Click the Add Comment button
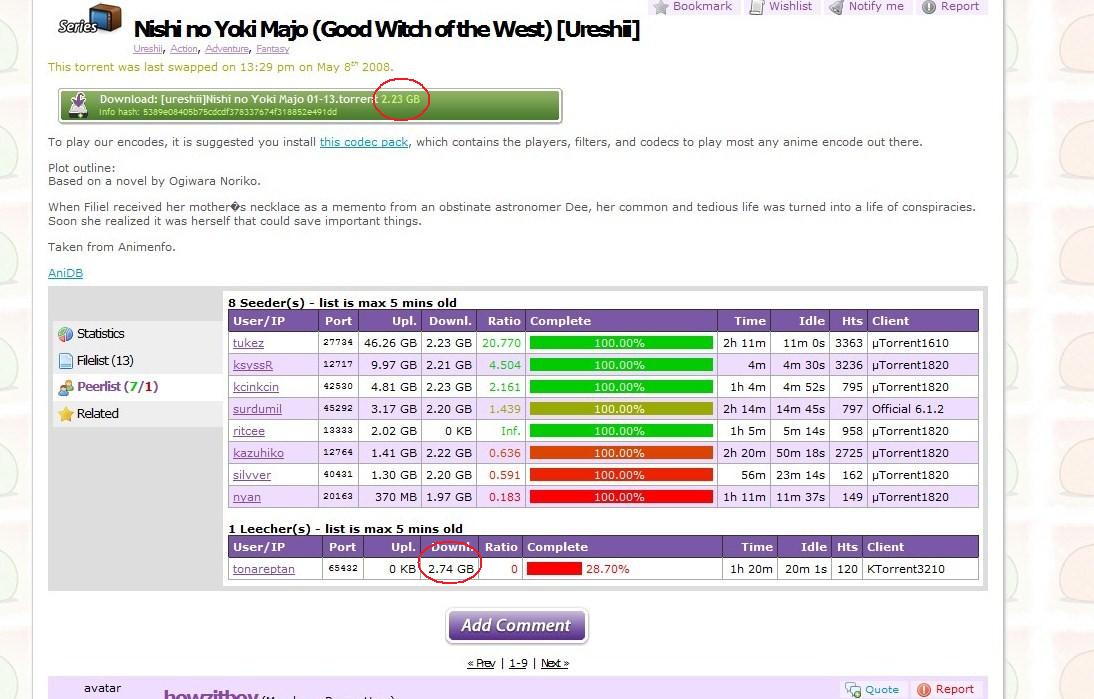The image size is (1094, 699). click(516, 626)
